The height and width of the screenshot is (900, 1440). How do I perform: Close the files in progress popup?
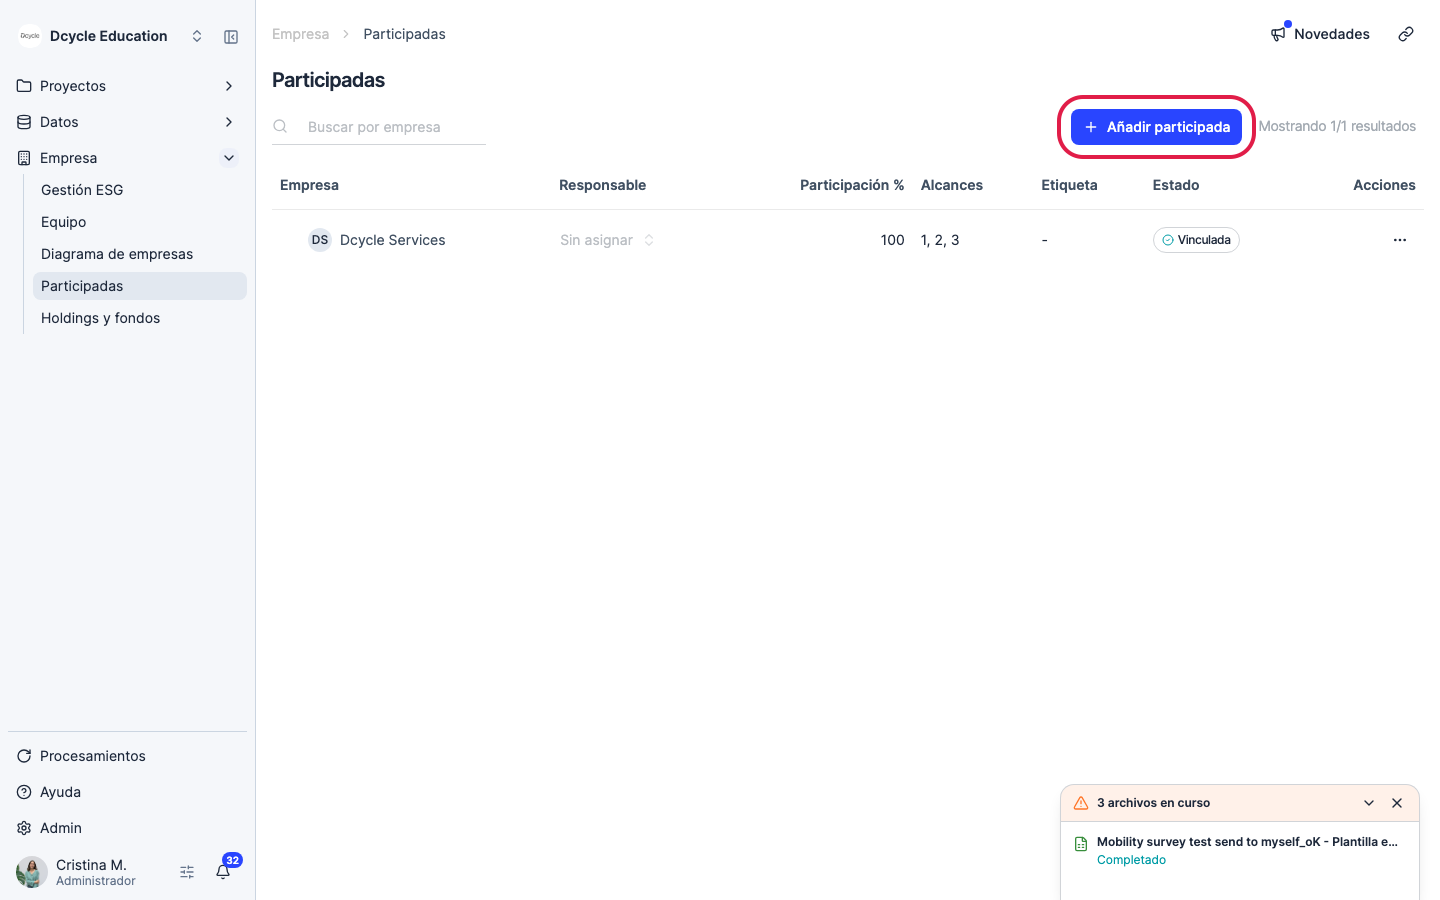pyautogui.click(x=1397, y=803)
